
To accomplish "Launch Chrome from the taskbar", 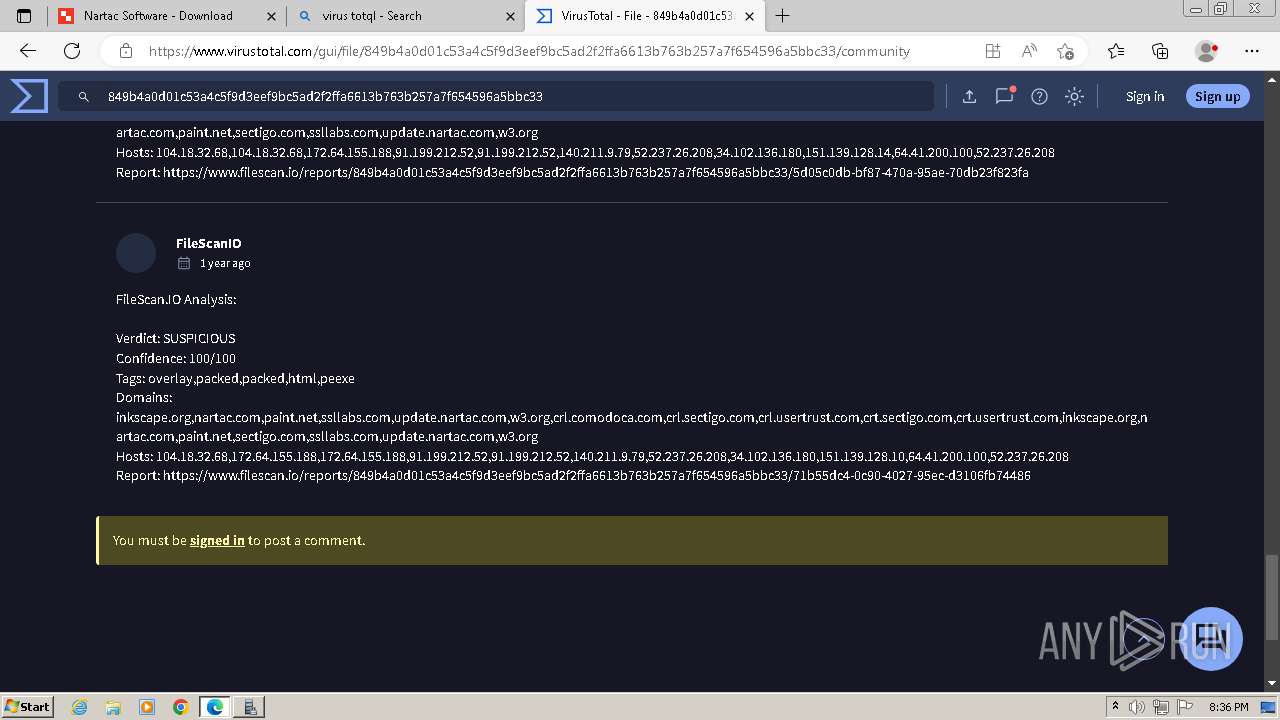I will click(x=180, y=707).
